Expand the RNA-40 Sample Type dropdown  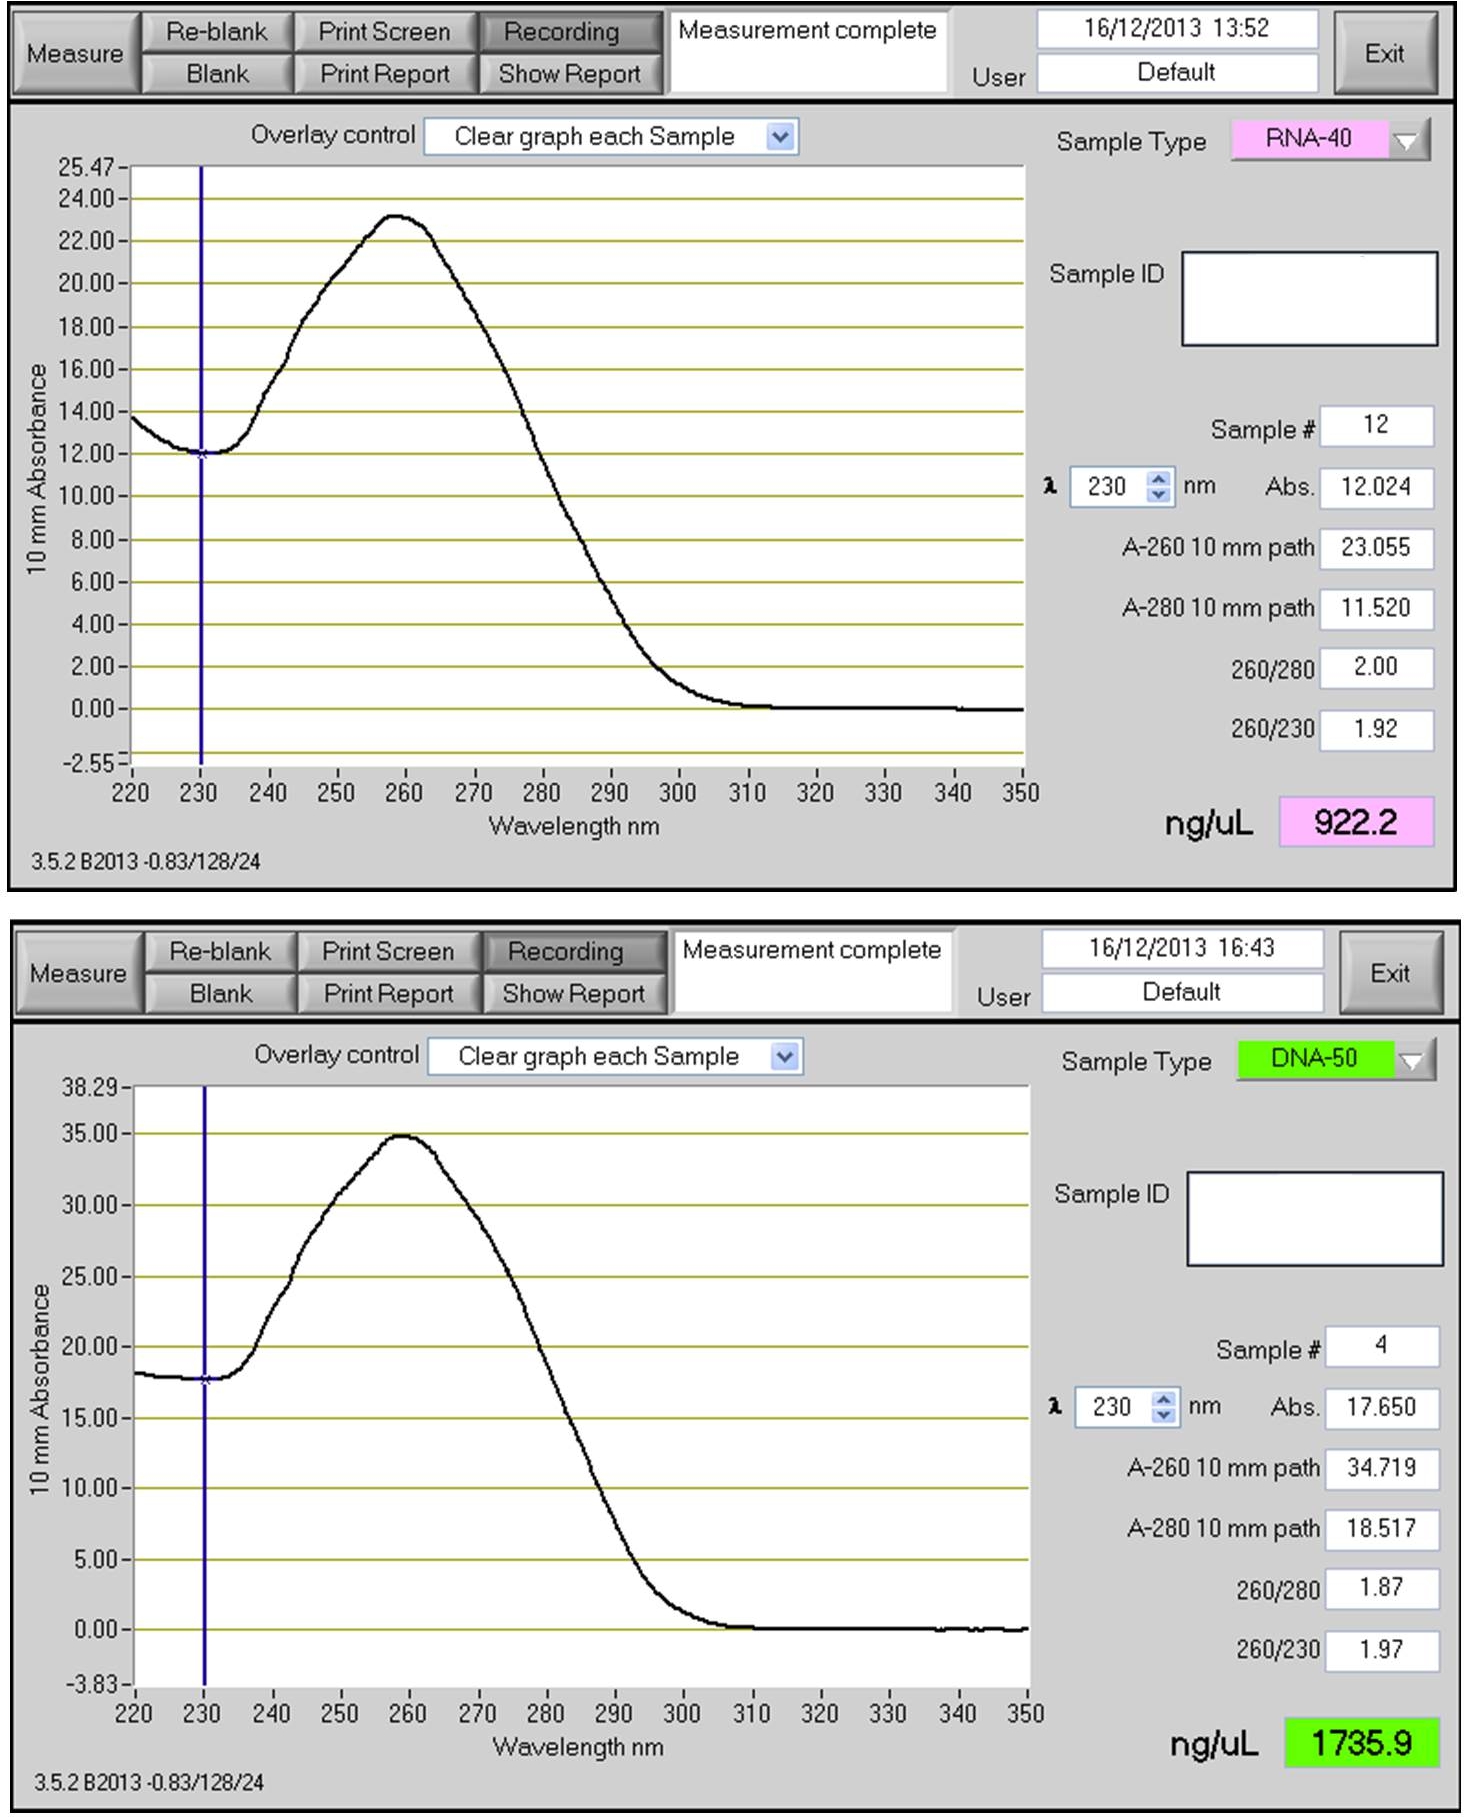tap(1408, 140)
